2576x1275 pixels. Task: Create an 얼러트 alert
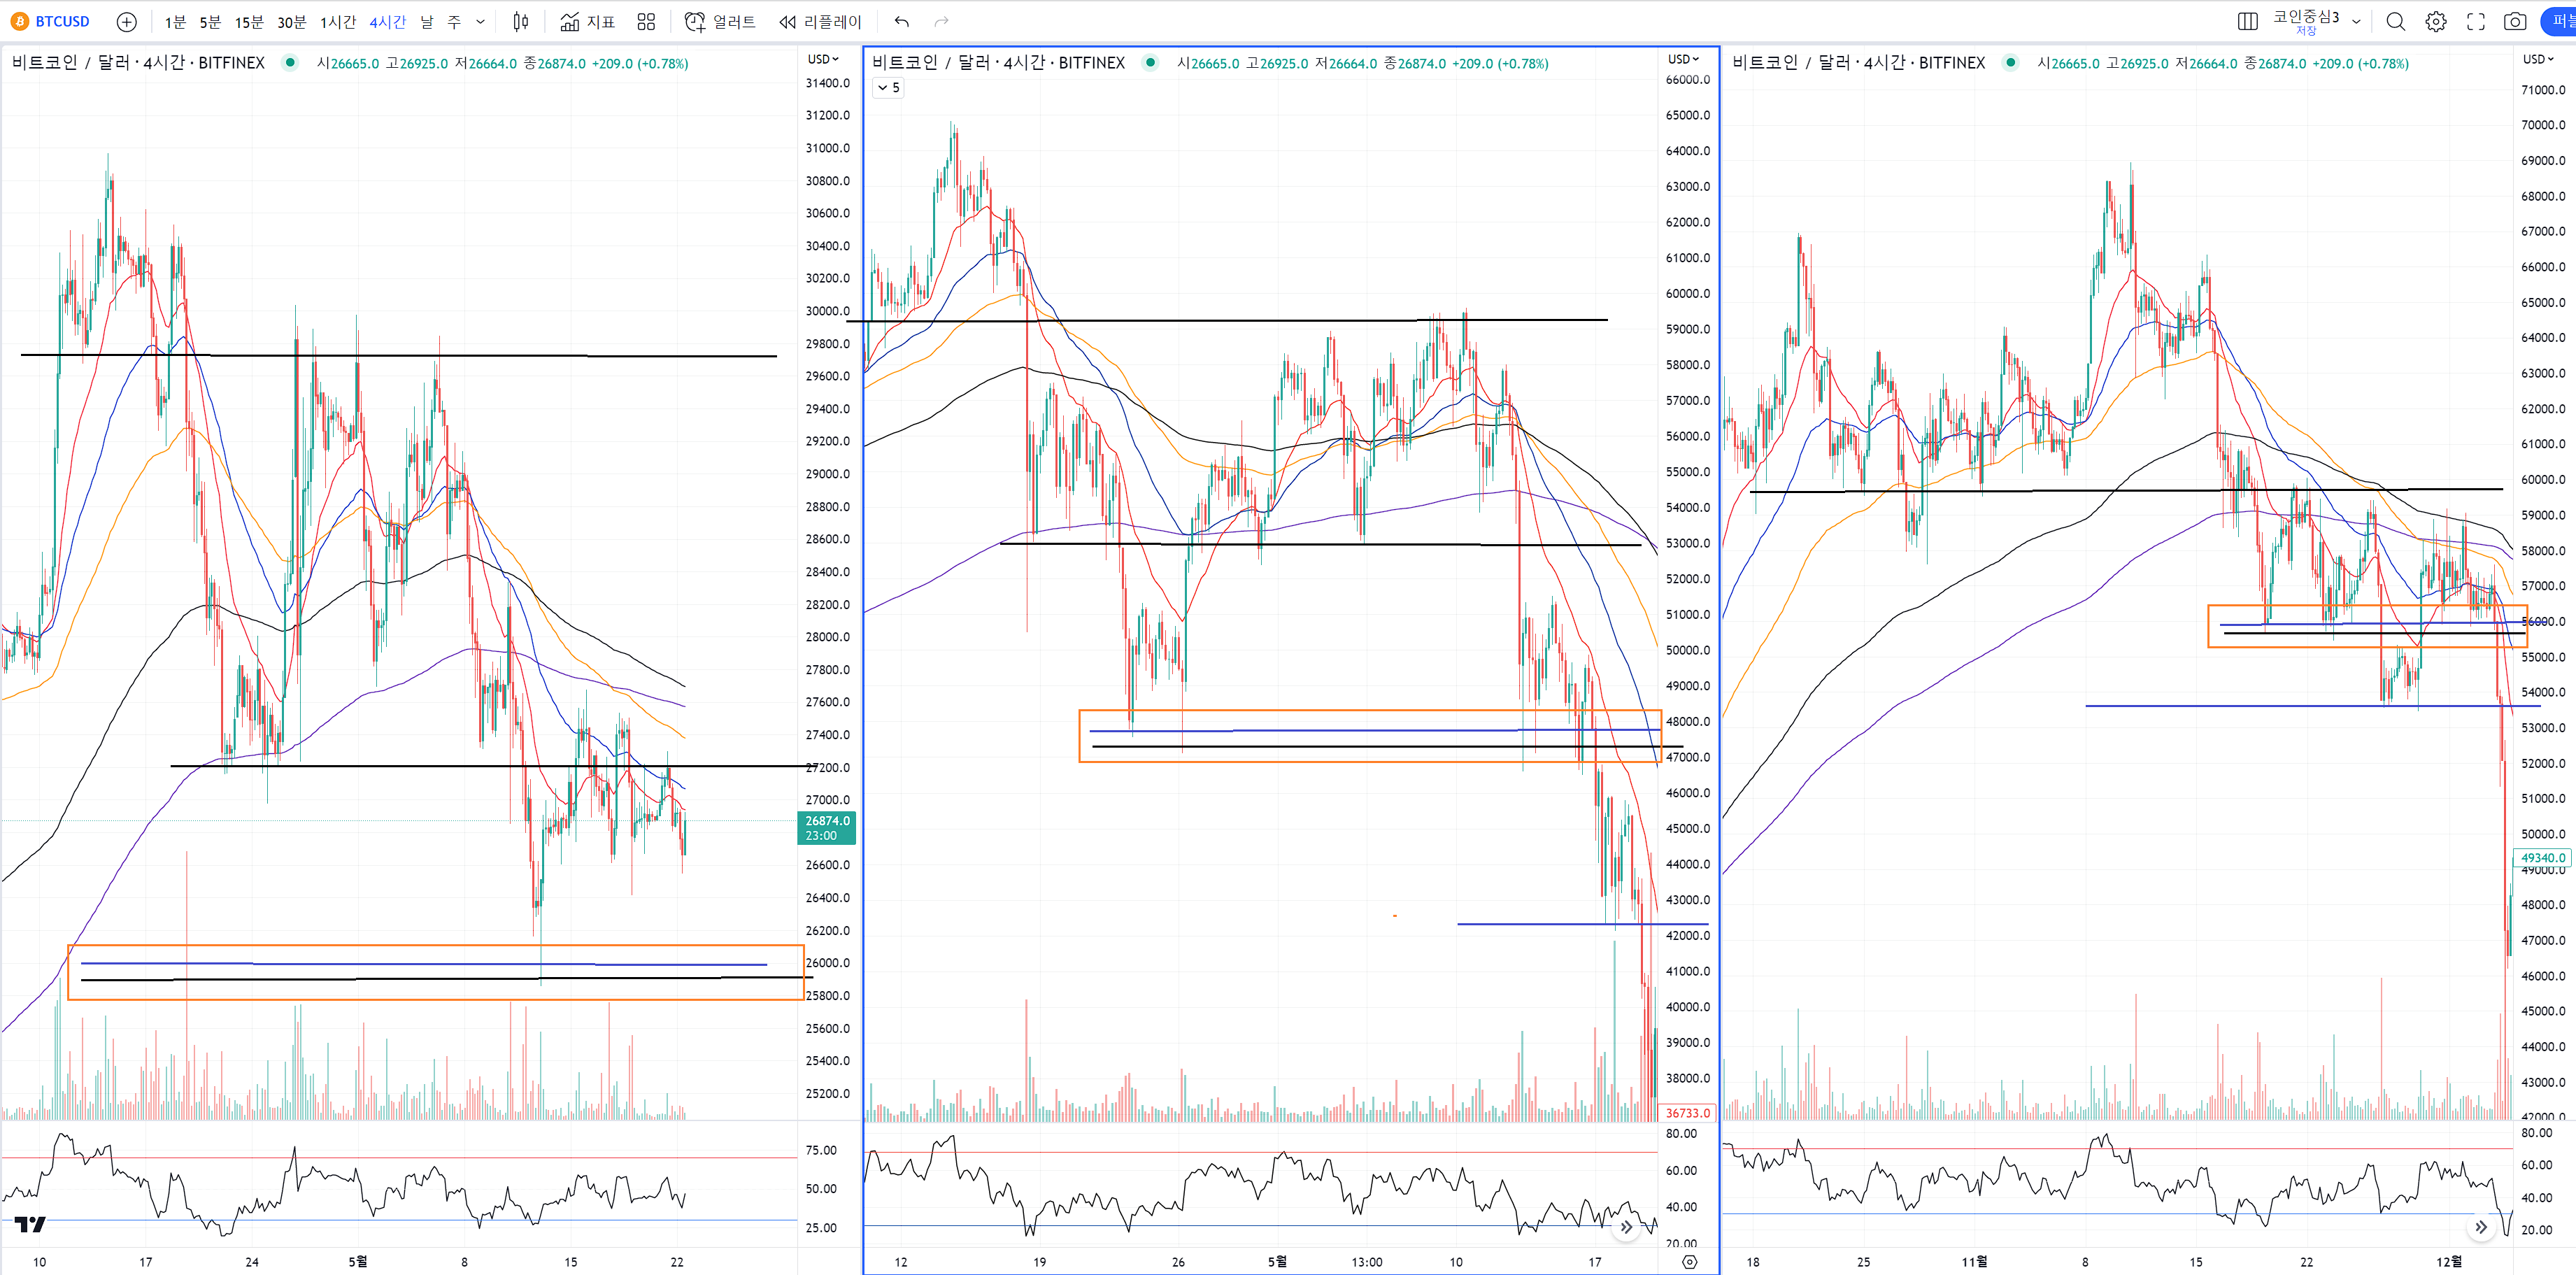[x=720, y=21]
